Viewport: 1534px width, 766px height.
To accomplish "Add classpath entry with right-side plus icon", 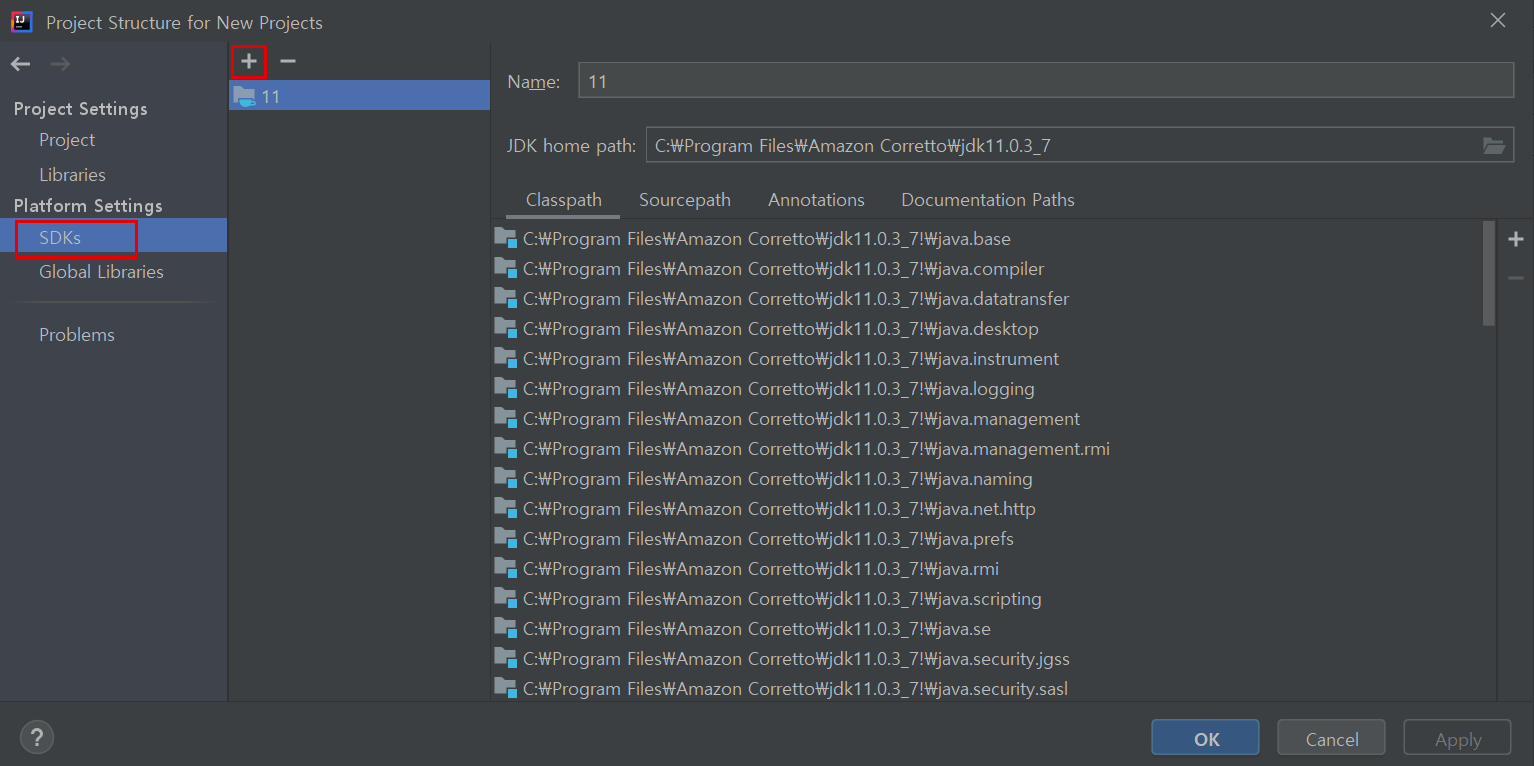I will [1516, 239].
